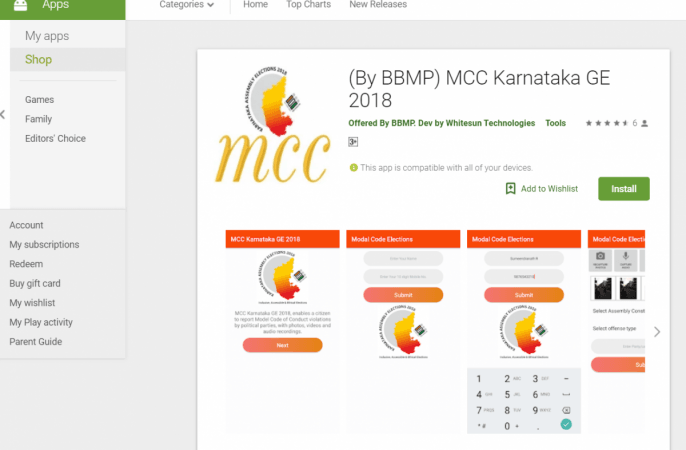Screen dimensions: 686x450
Task: Open Games category
Action: (39, 100)
